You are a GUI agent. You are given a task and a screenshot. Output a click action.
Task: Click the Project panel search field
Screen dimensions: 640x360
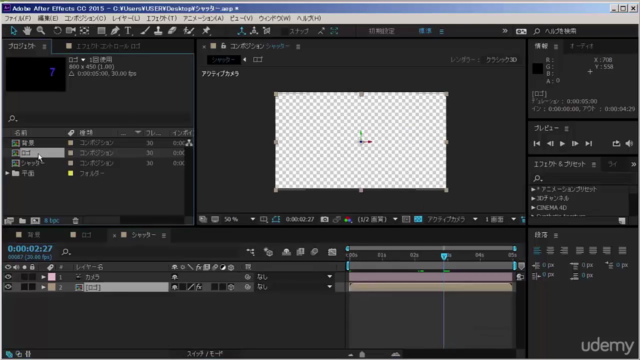click(99, 119)
